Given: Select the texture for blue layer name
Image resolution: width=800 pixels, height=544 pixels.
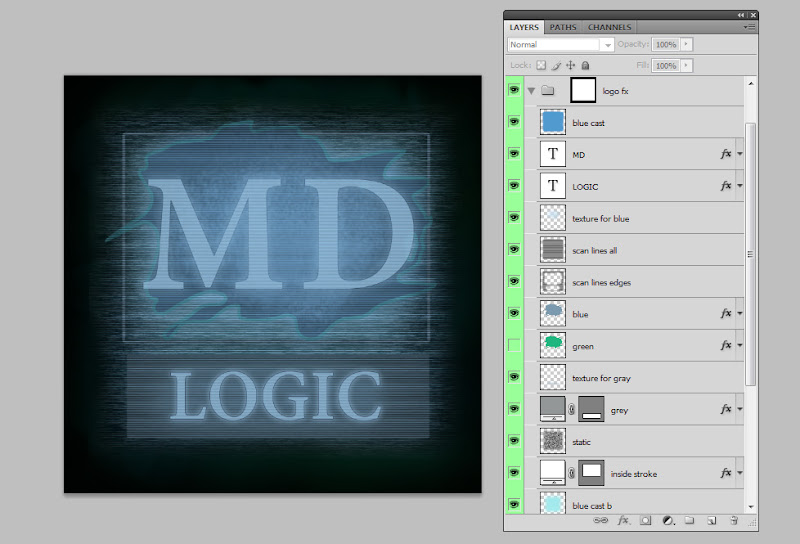Looking at the screenshot, I should (x=601, y=218).
